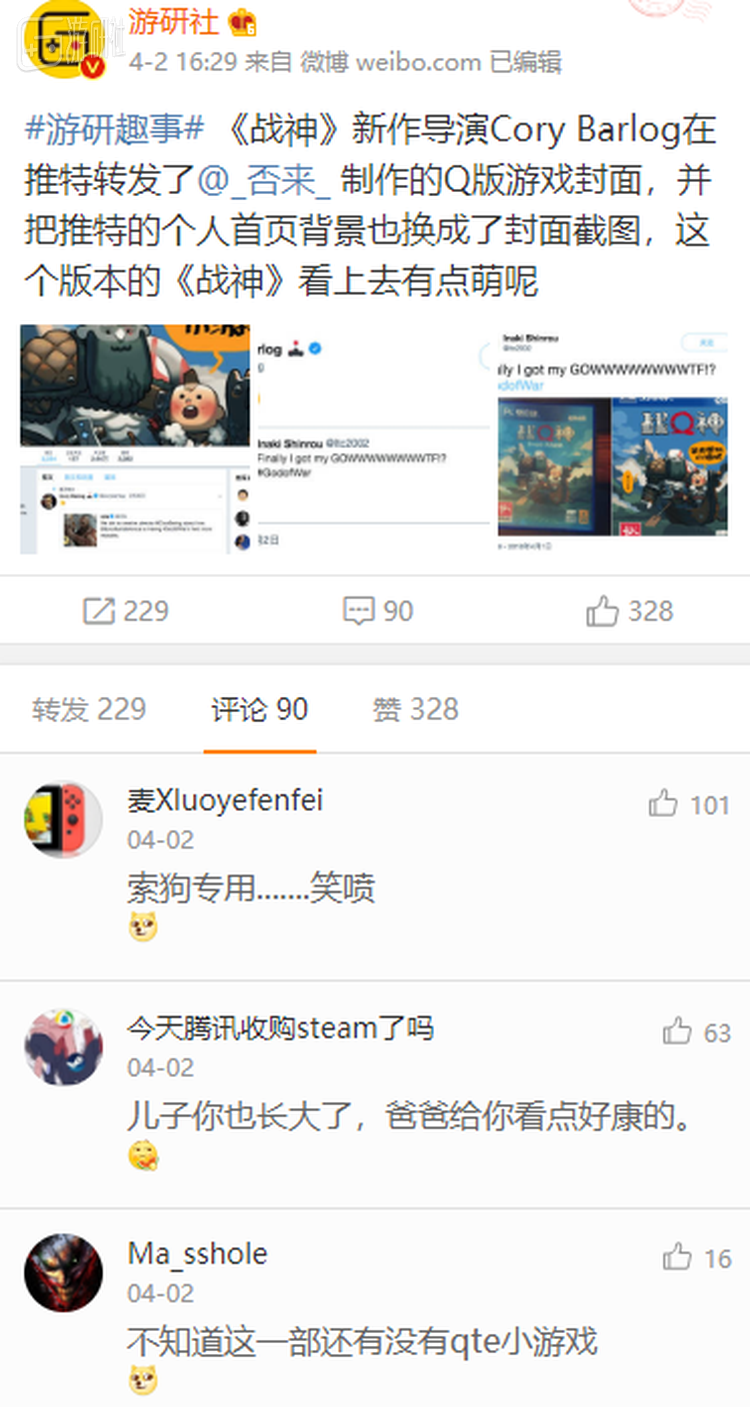
Task: Like 麦Xluoyefenfei's comment (101 likes)
Action: [x=663, y=803]
